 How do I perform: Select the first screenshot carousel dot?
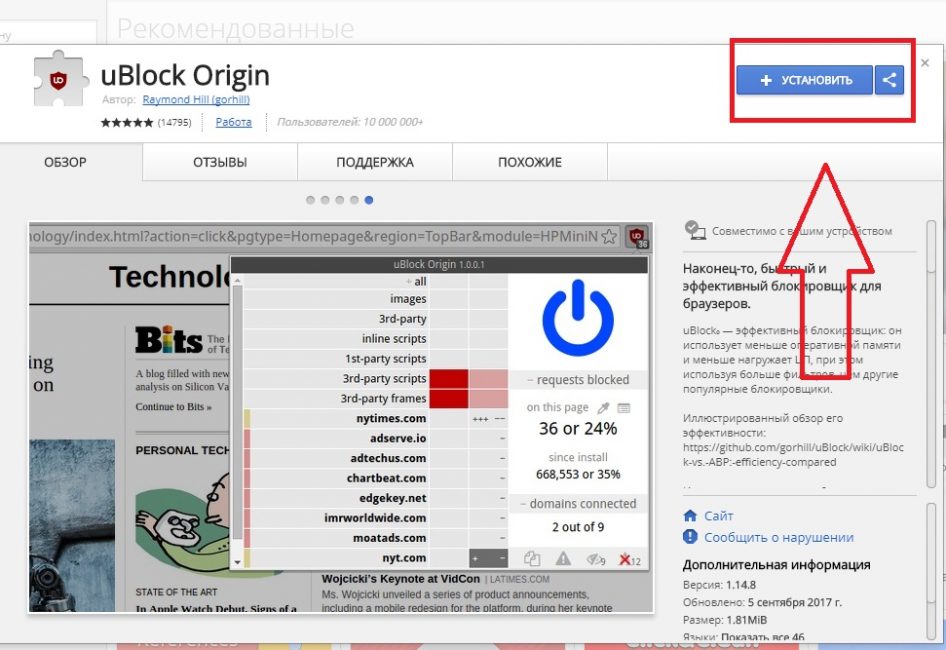coord(310,200)
